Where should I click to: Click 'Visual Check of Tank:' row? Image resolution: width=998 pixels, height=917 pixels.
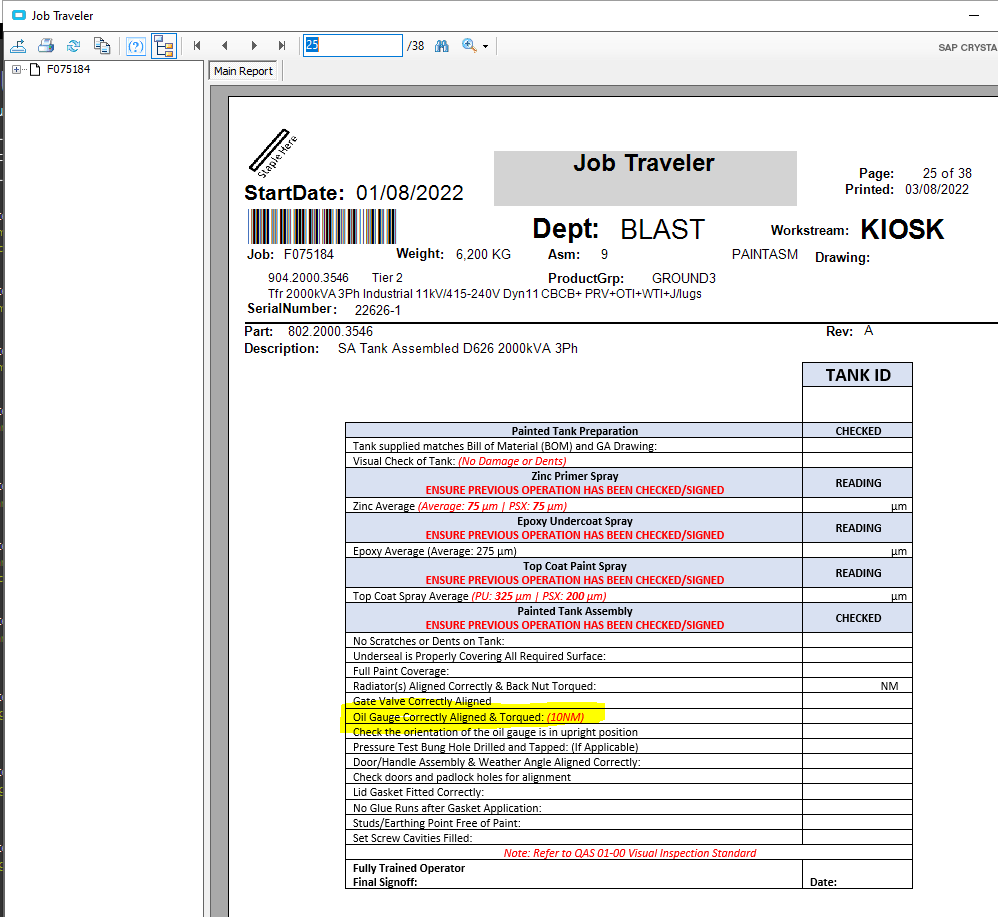[573, 461]
